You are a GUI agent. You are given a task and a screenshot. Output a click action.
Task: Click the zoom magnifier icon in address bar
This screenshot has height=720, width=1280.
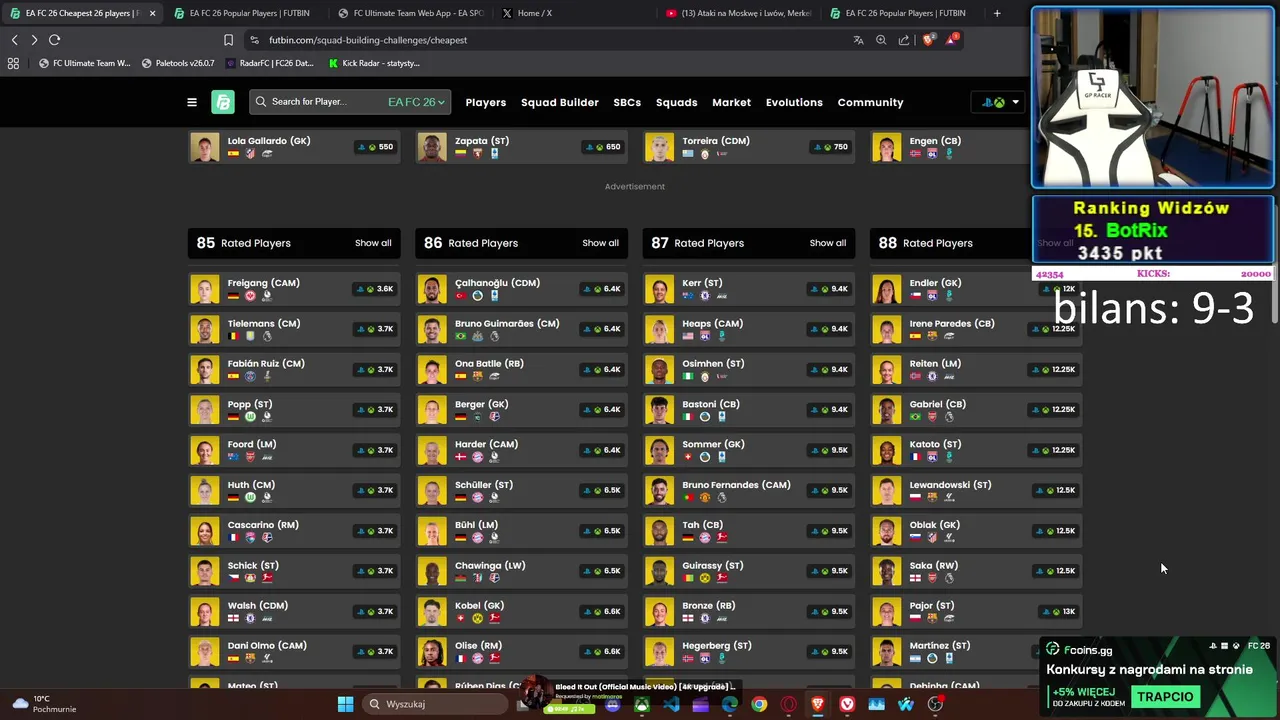(x=881, y=40)
